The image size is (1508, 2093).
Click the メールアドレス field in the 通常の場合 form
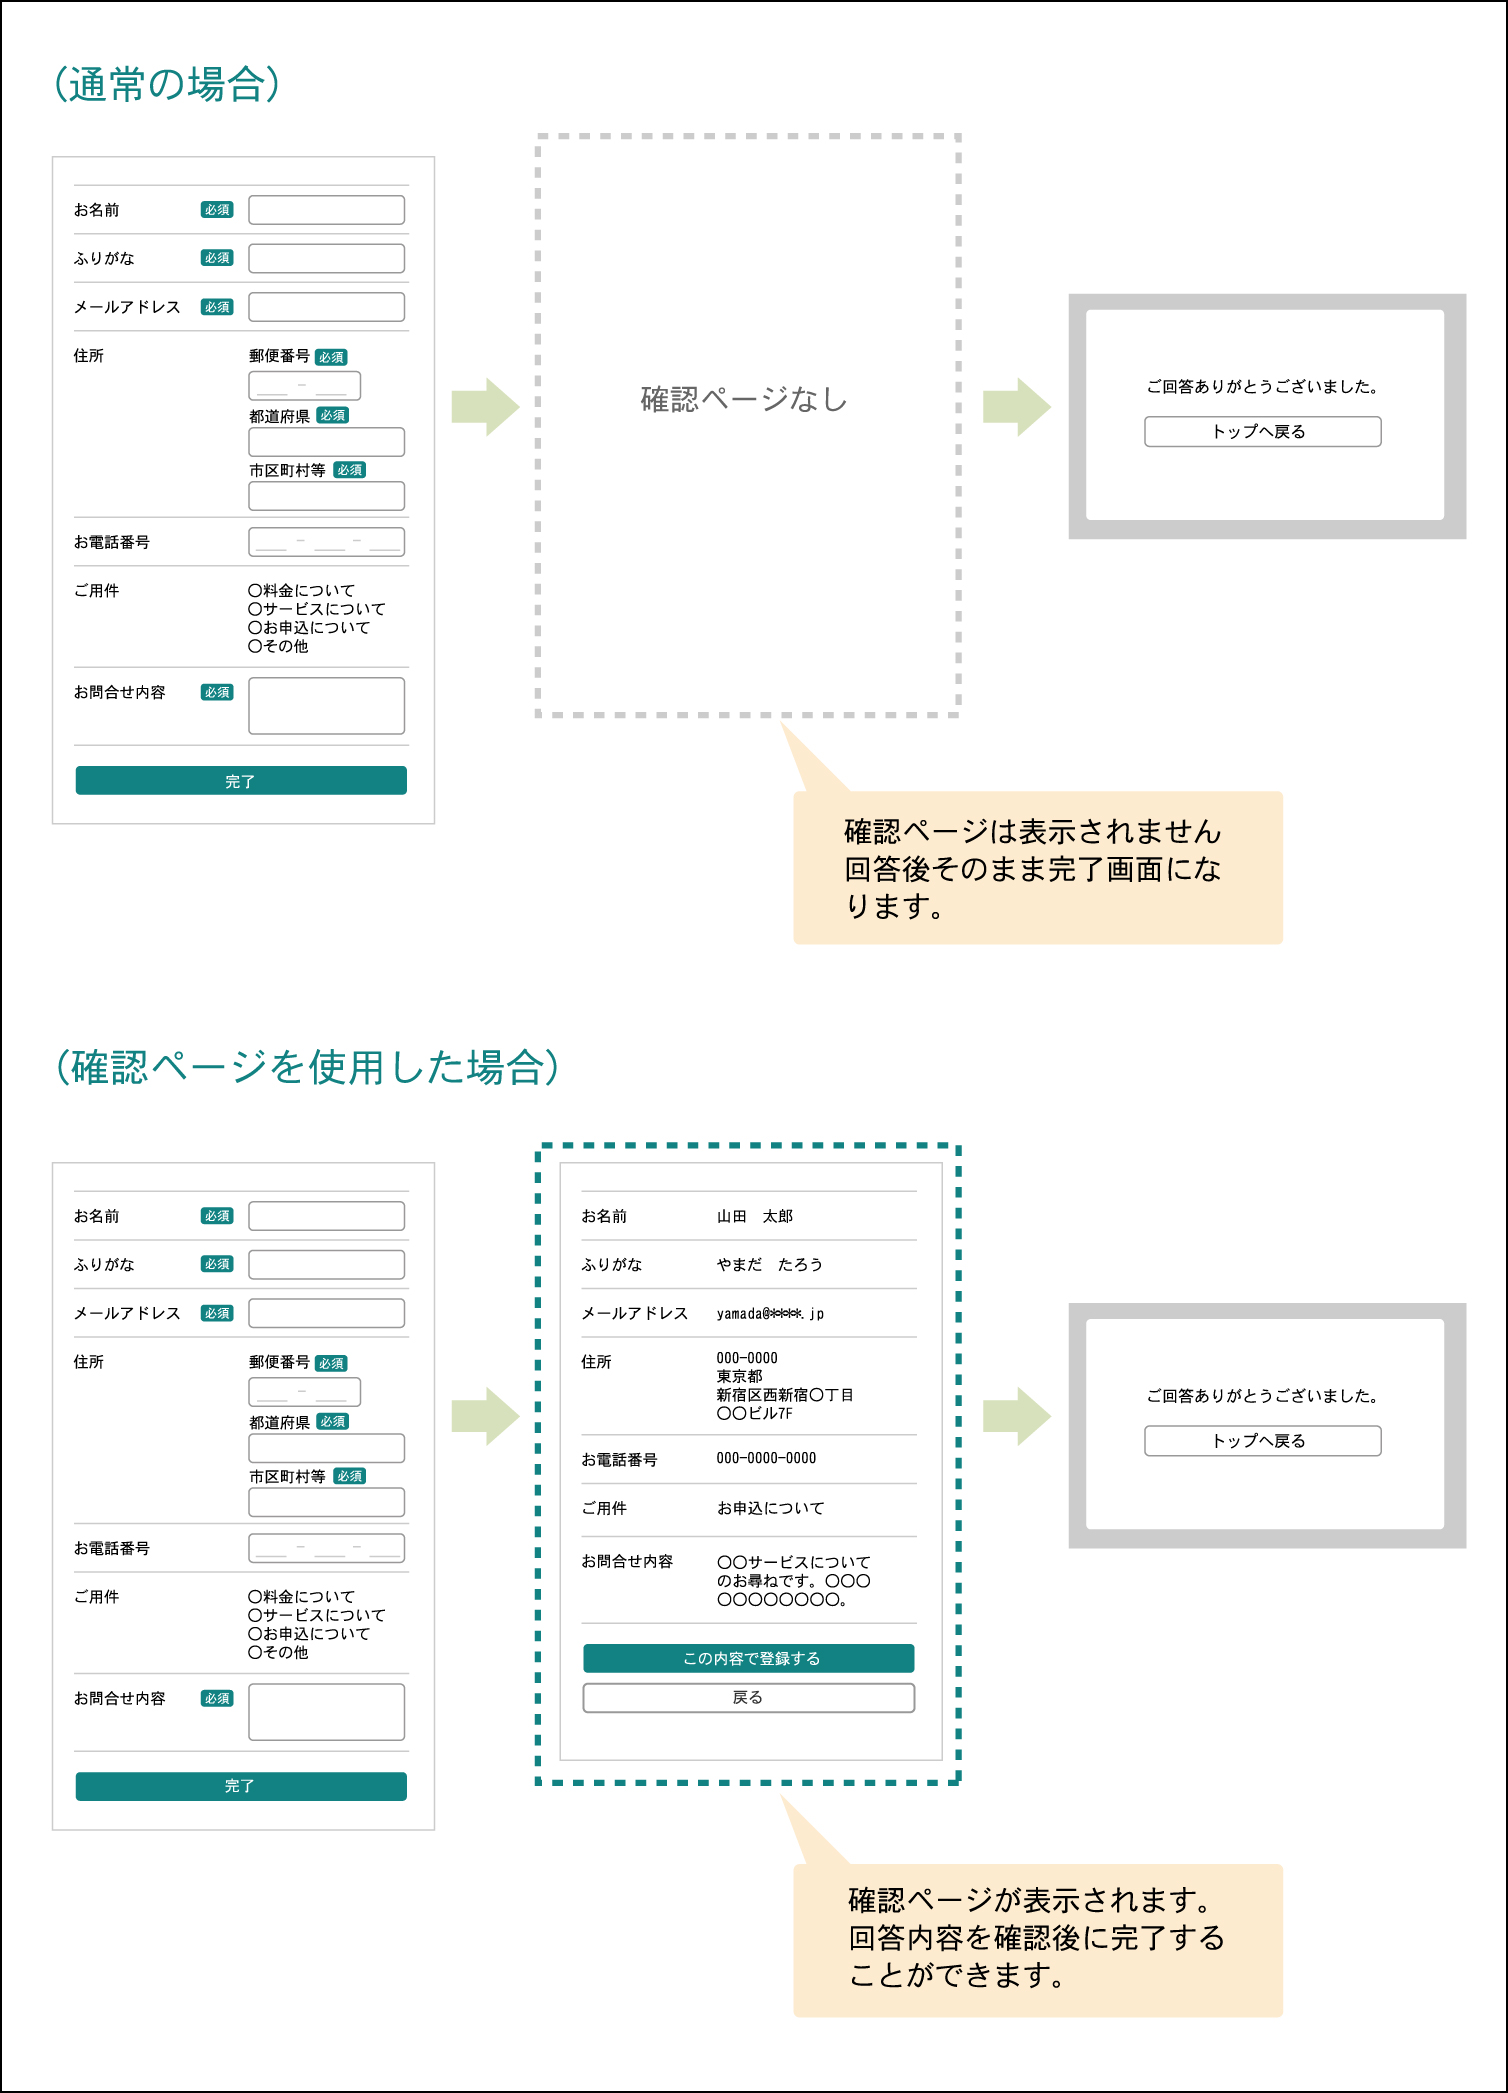click(326, 307)
